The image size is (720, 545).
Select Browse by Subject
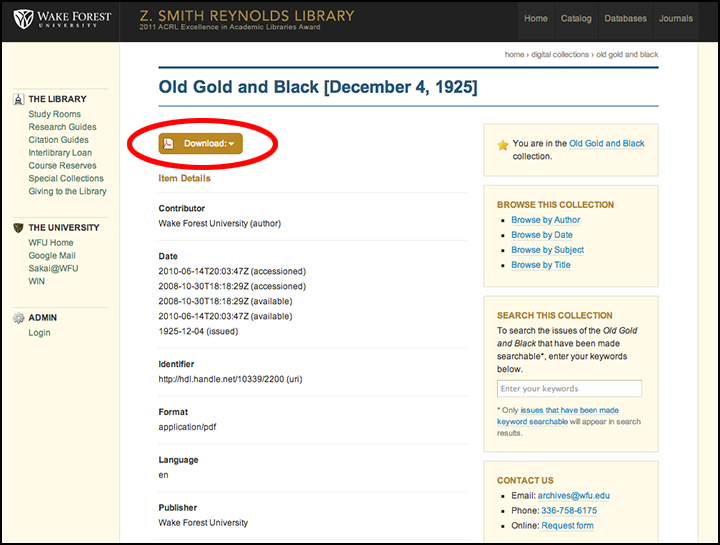click(547, 250)
